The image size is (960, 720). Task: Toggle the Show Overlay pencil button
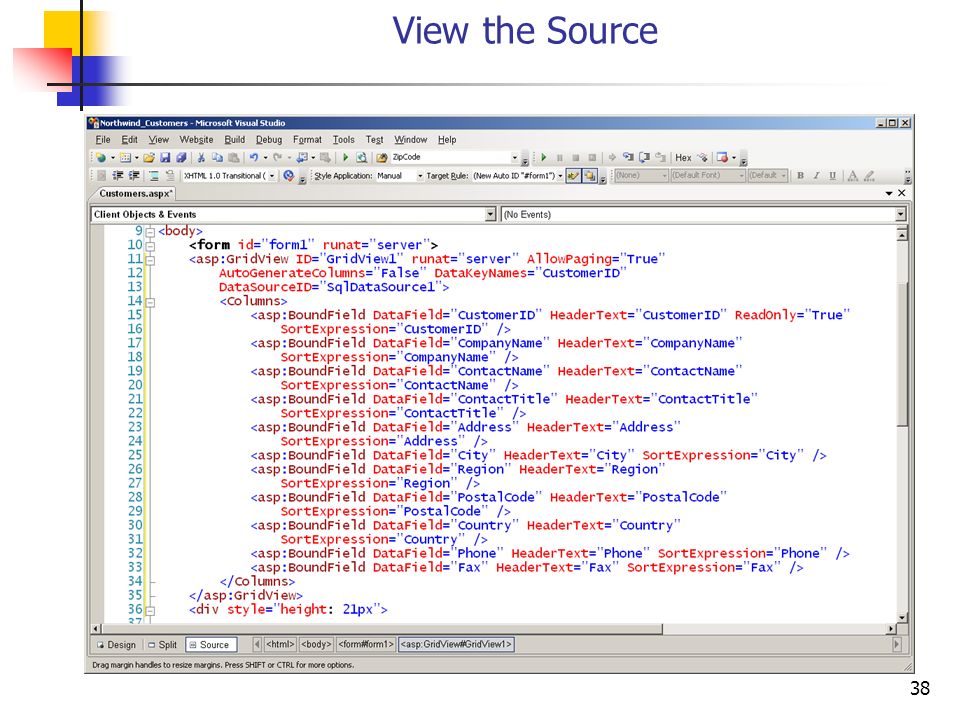point(573,176)
